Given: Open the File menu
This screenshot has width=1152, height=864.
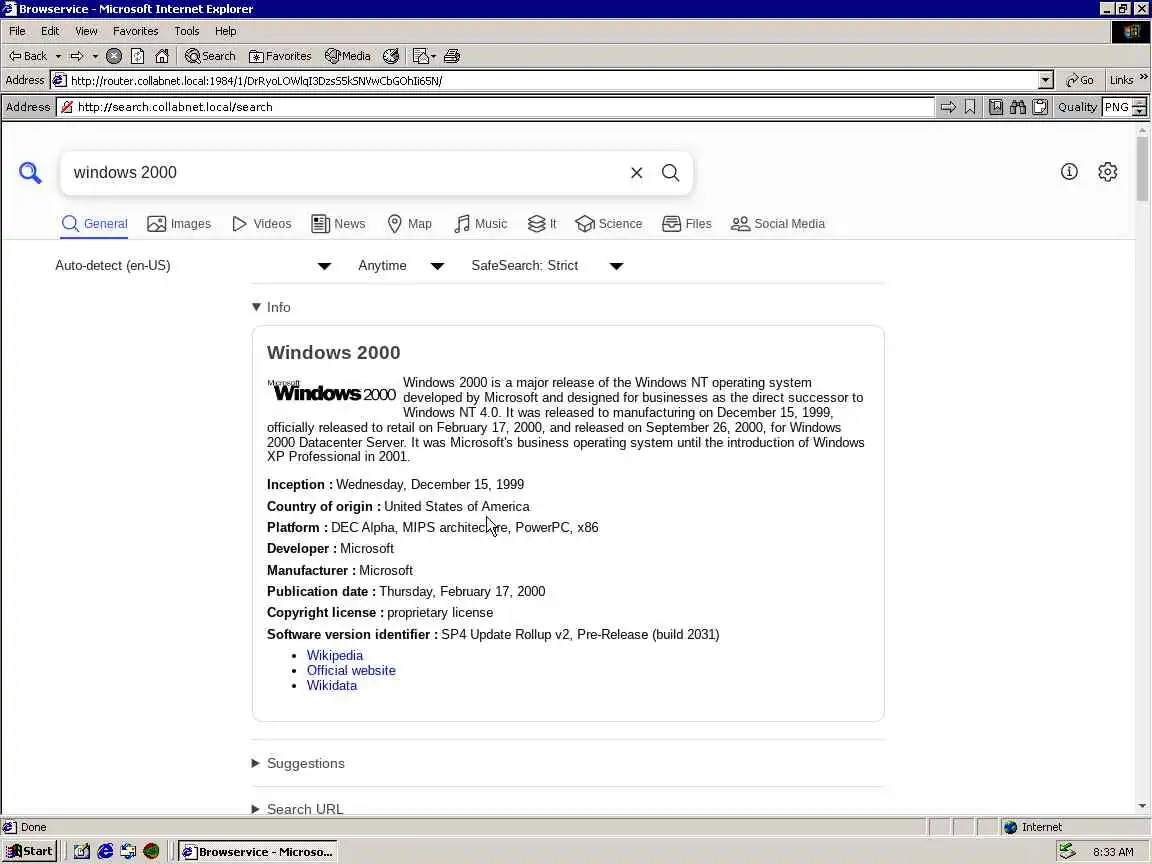Looking at the screenshot, I should (17, 31).
